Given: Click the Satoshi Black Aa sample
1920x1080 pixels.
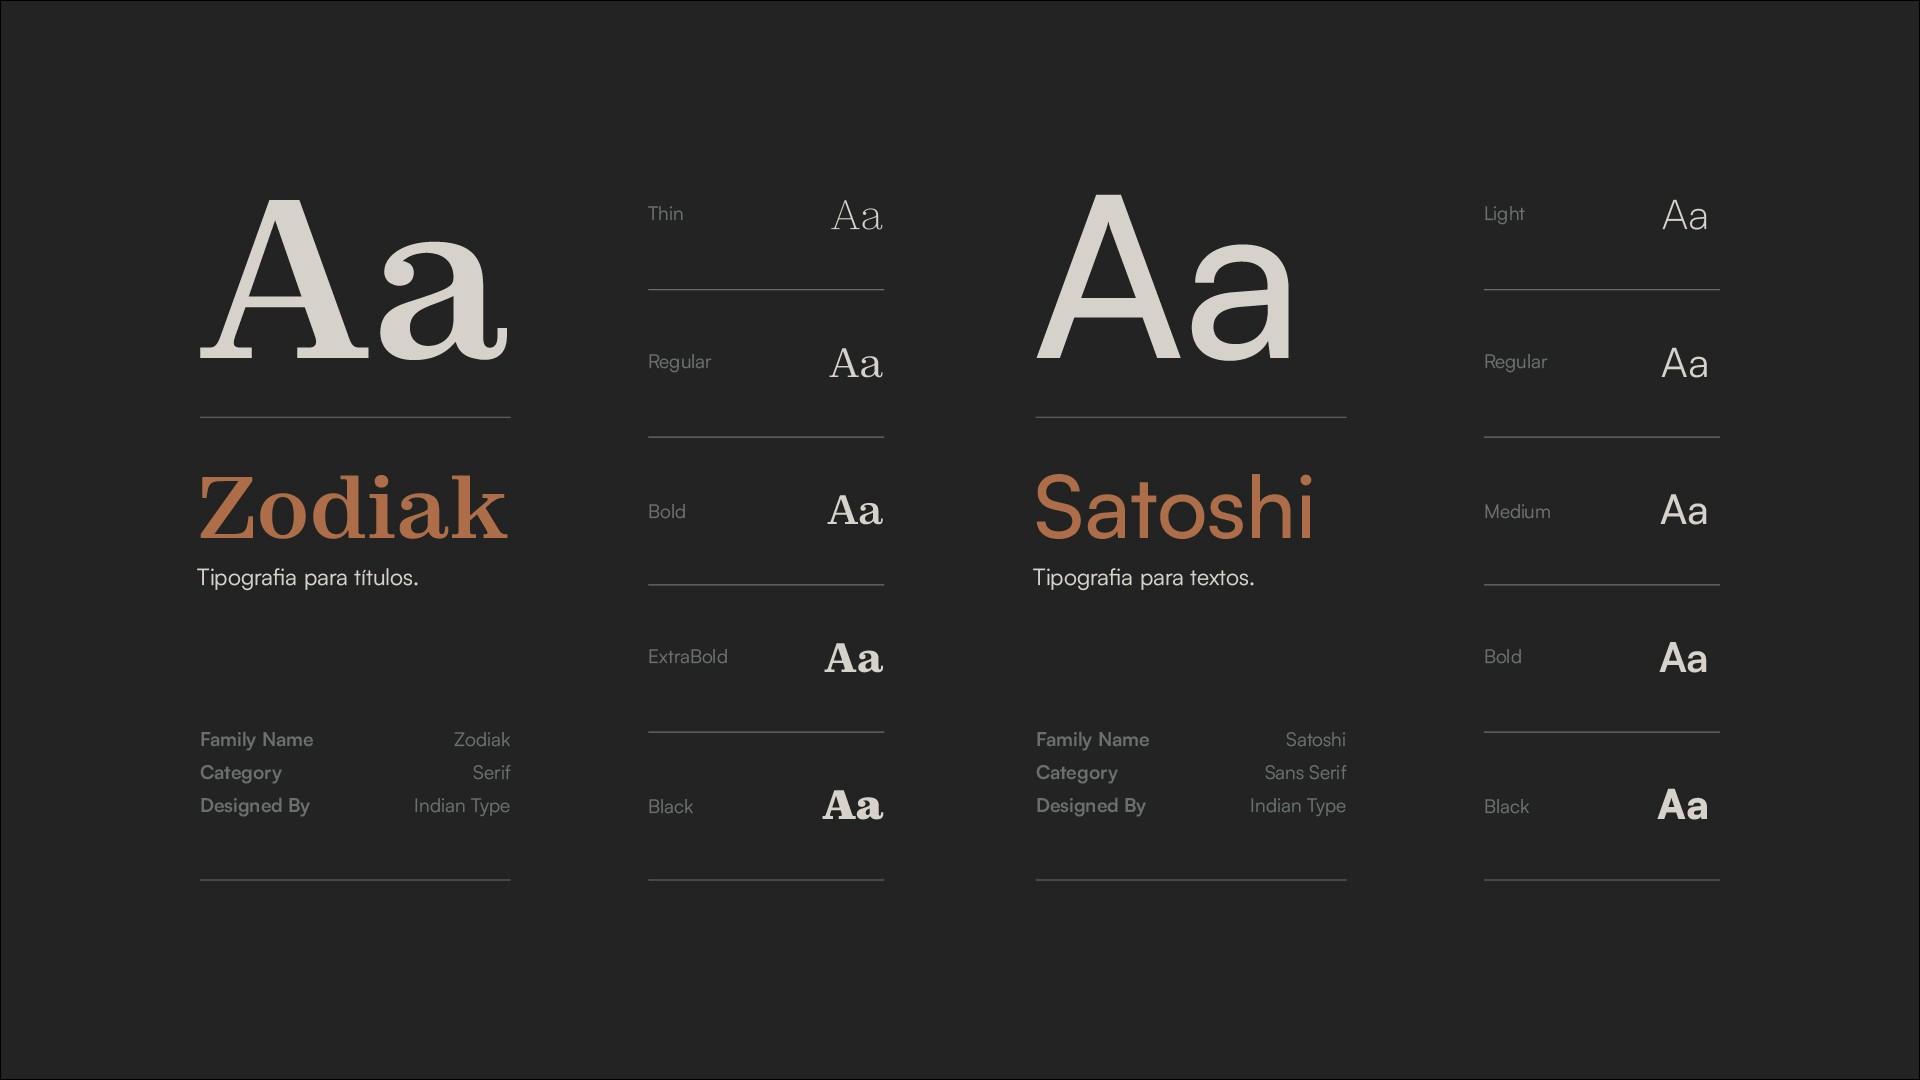Looking at the screenshot, I should pos(1682,806).
